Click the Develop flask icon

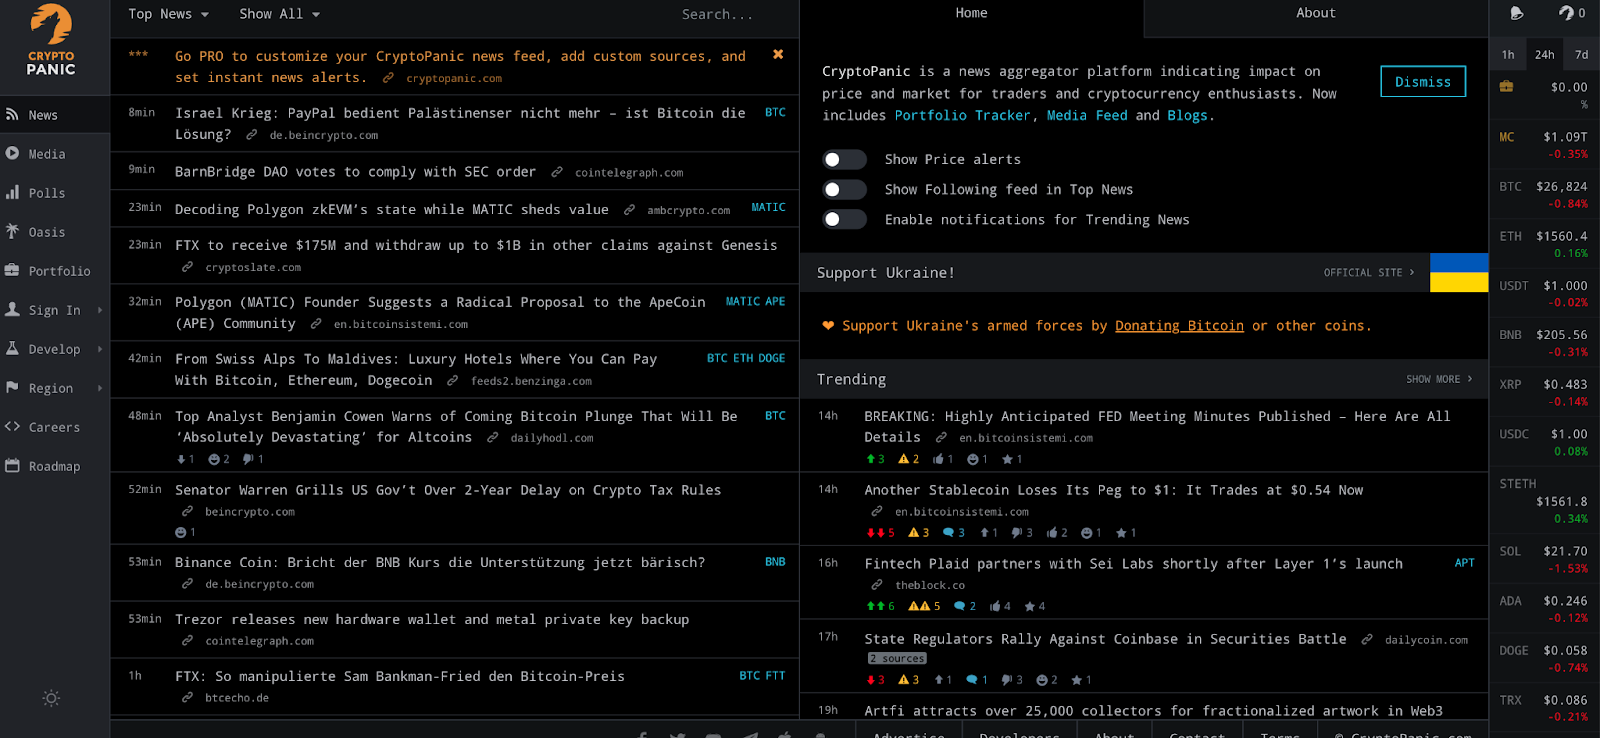point(12,349)
